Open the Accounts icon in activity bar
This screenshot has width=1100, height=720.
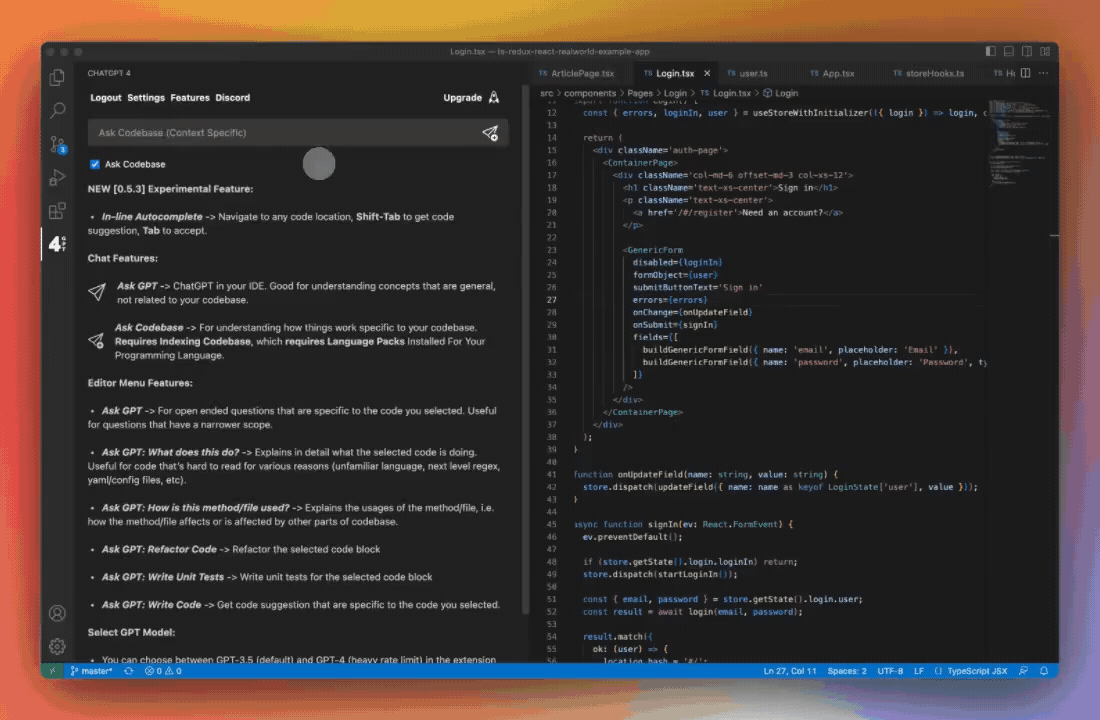coord(58,613)
